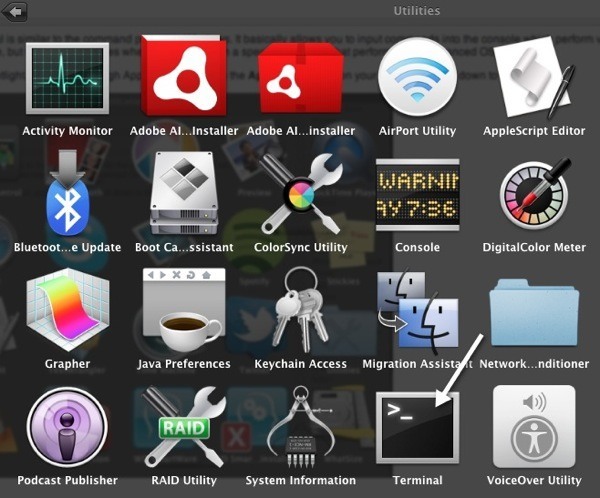The width and height of the screenshot is (600, 498).
Task: Open AirPort Utility Wi-Fi icon
Action: pos(417,78)
